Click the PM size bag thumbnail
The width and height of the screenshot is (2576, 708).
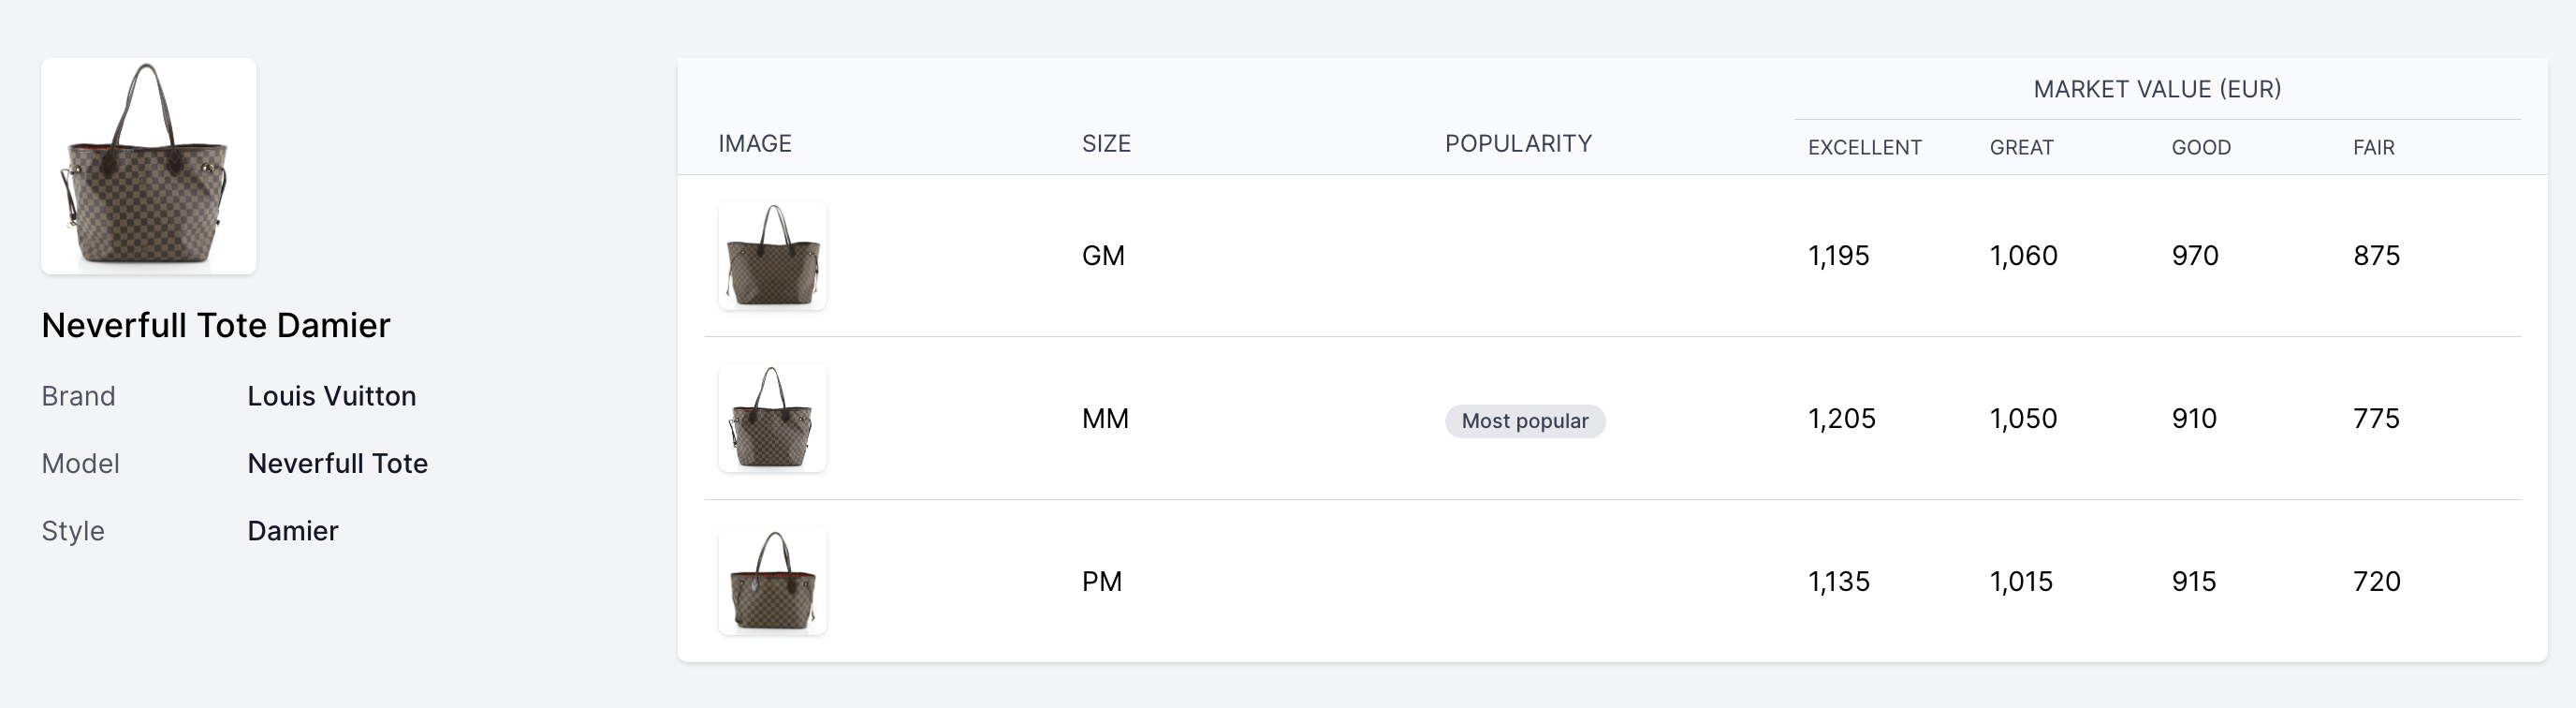pyautogui.click(x=772, y=581)
